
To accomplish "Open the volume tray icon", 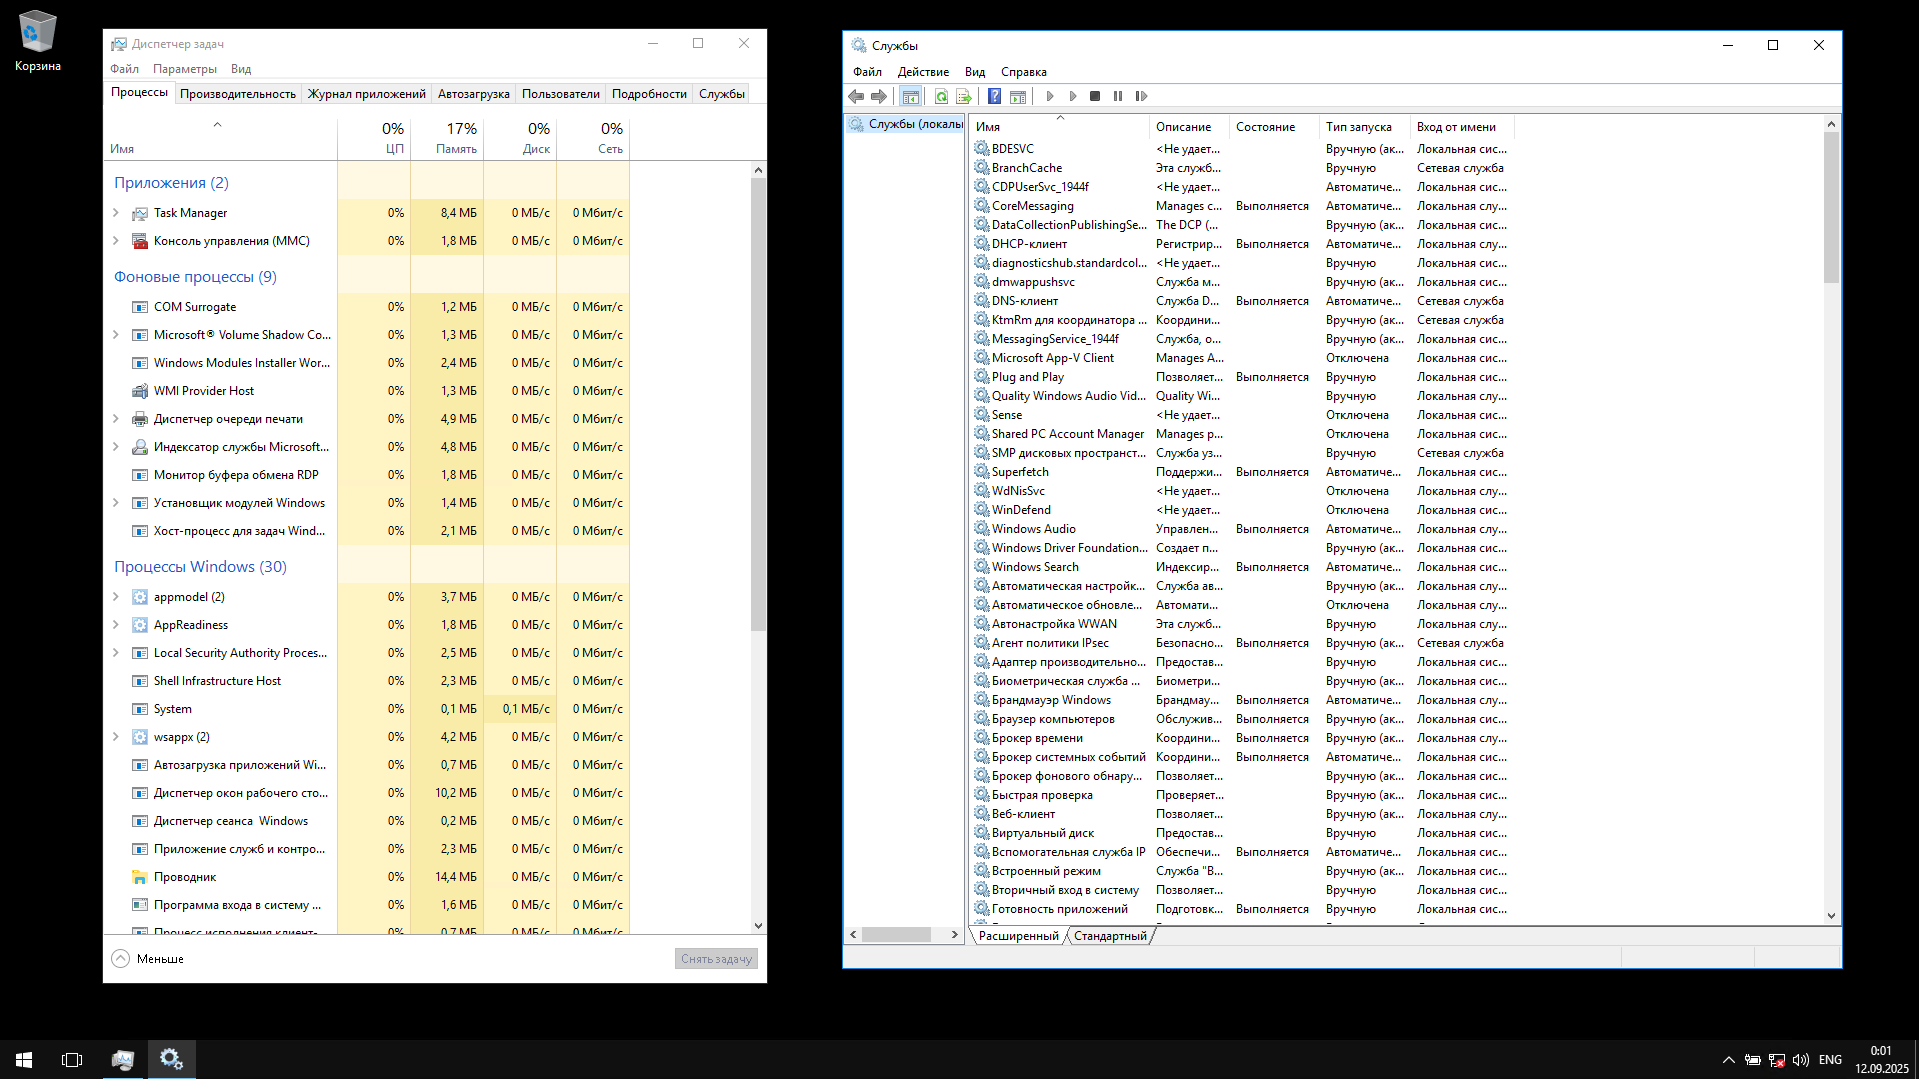I will 1801,1060.
